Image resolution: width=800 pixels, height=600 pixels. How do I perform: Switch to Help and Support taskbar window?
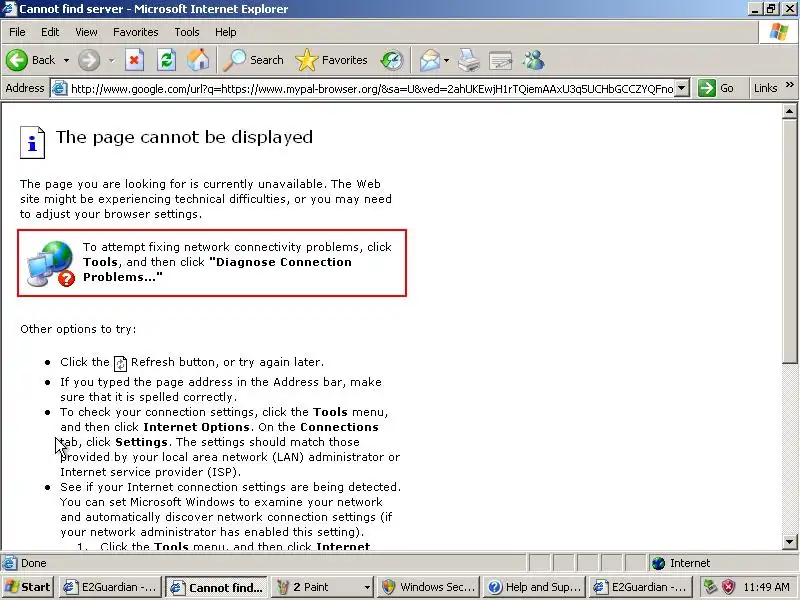tap(535, 587)
